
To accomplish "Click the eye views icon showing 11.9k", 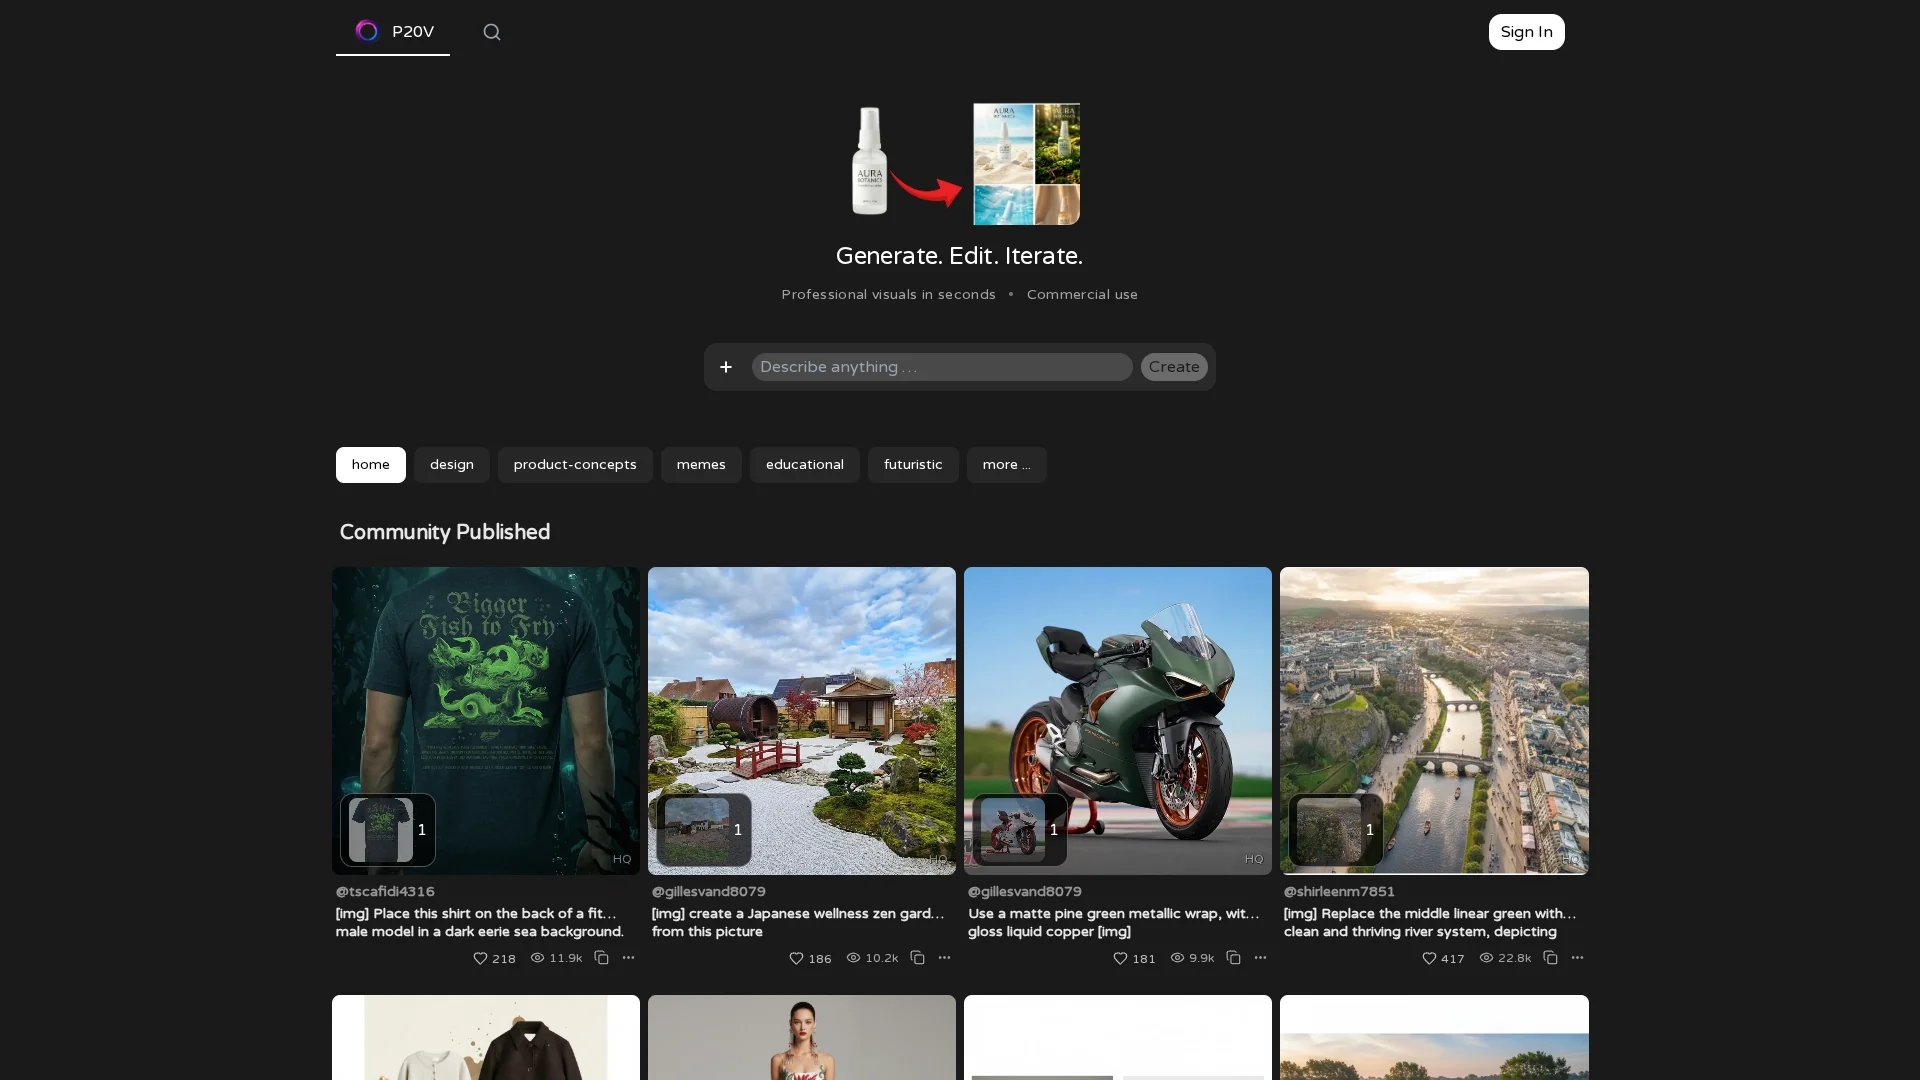I will point(538,958).
